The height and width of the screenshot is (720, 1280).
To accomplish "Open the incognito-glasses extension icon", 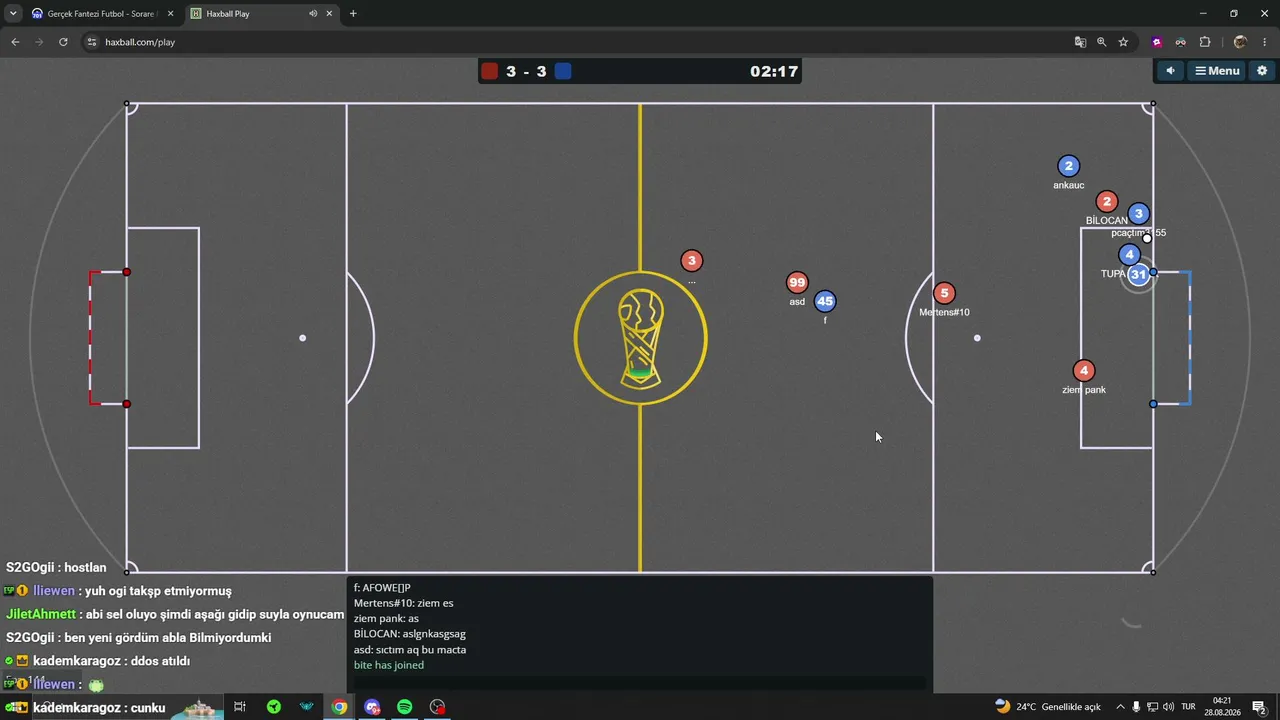I will [x=1180, y=42].
